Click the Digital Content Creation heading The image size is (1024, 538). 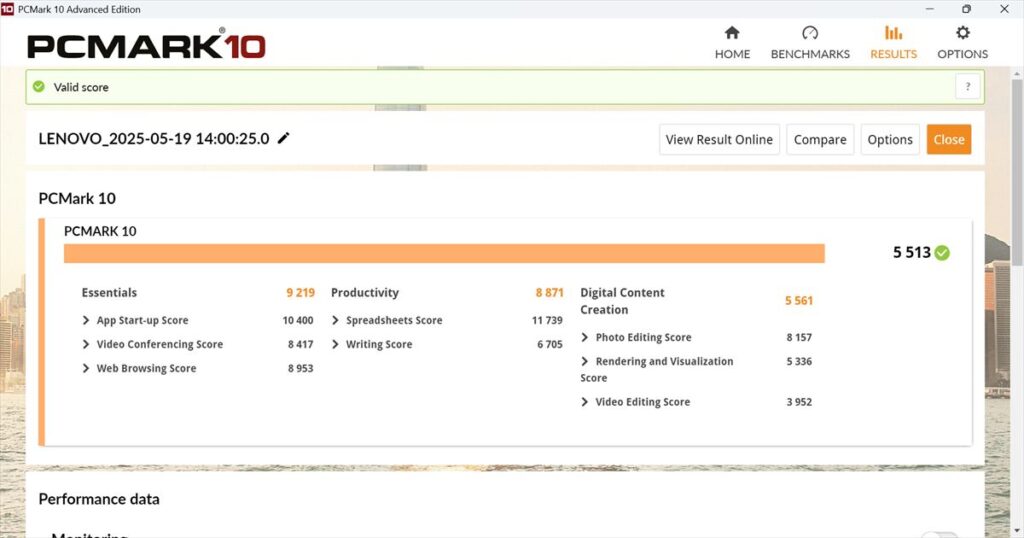[x=622, y=301]
